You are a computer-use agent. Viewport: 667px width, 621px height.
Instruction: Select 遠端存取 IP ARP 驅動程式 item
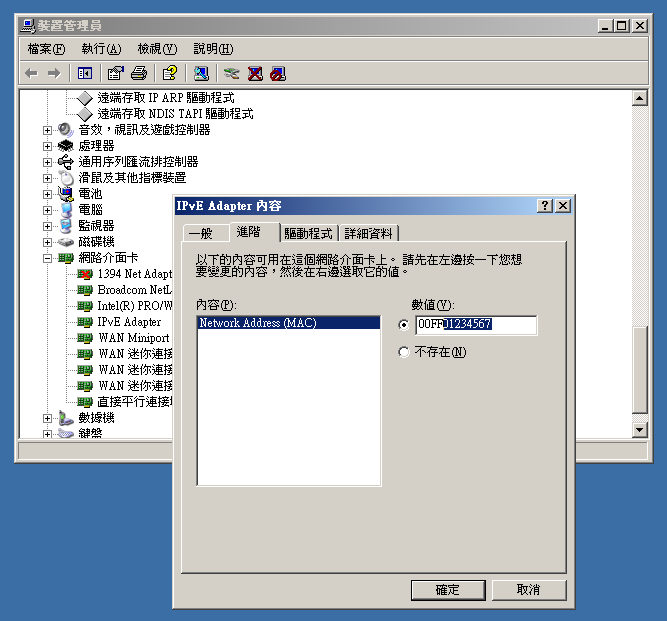(166, 98)
